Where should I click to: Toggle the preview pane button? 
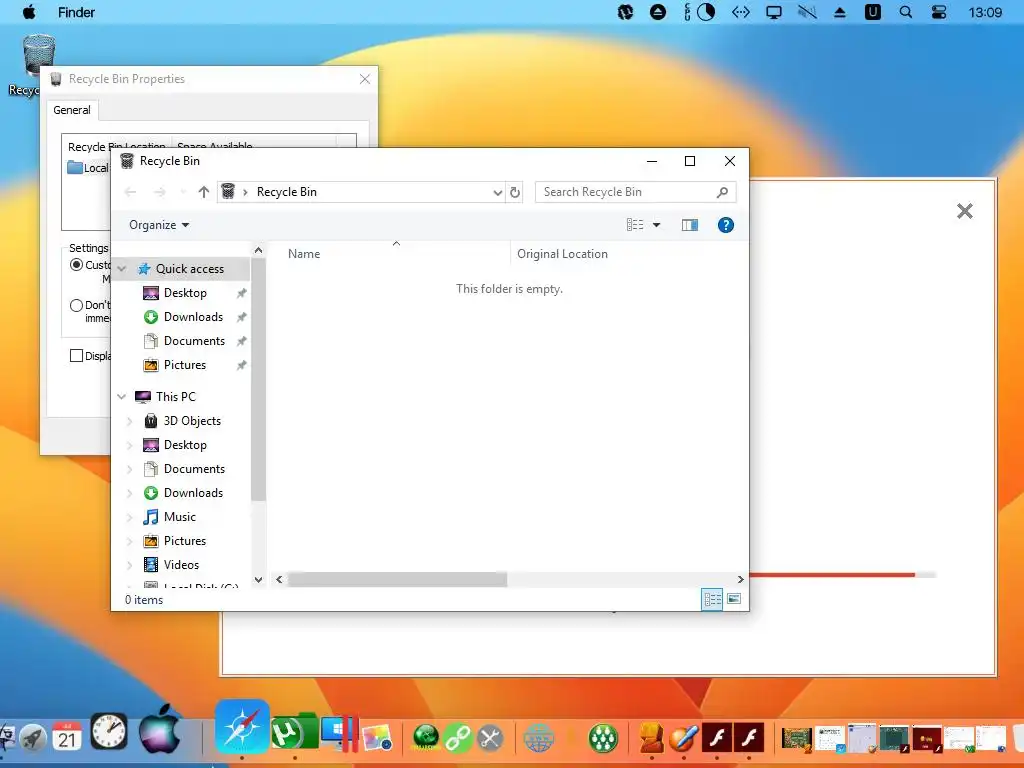[690, 225]
